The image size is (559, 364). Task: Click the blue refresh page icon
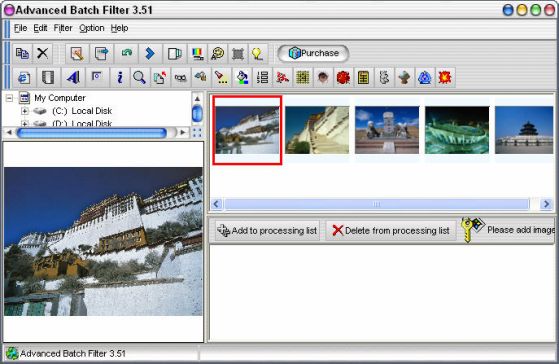(24, 77)
